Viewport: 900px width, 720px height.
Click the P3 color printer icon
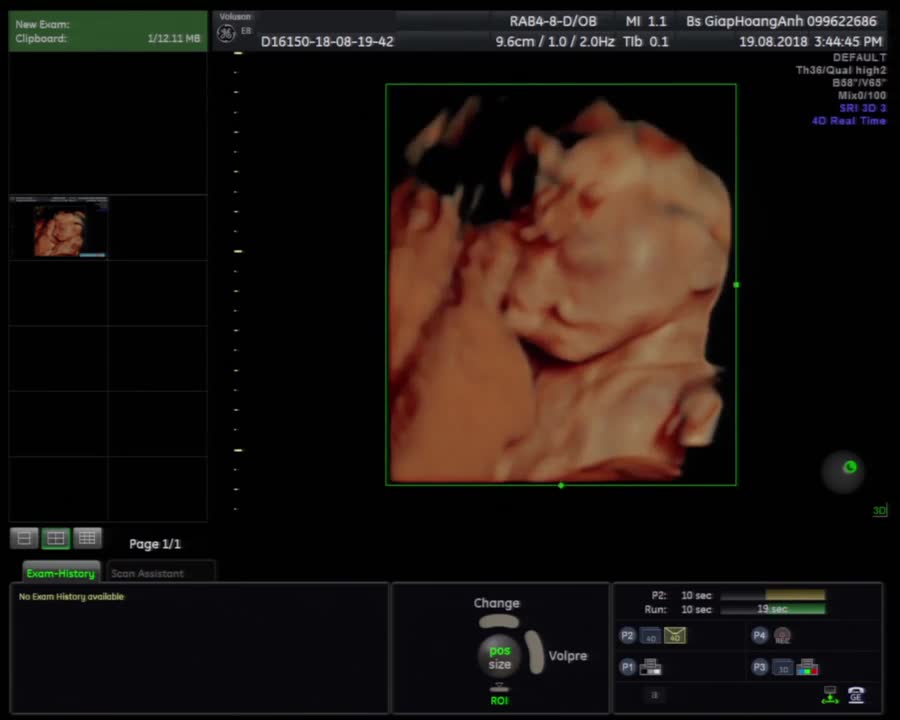(x=808, y=667)
